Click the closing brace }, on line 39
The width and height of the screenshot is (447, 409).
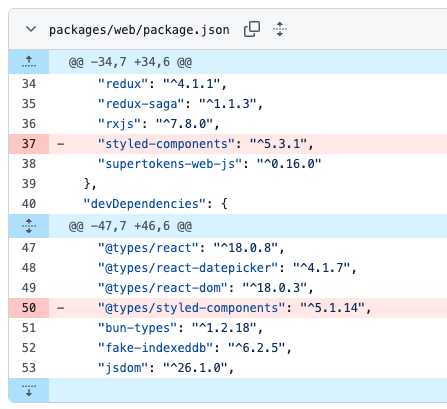[90, 184]
